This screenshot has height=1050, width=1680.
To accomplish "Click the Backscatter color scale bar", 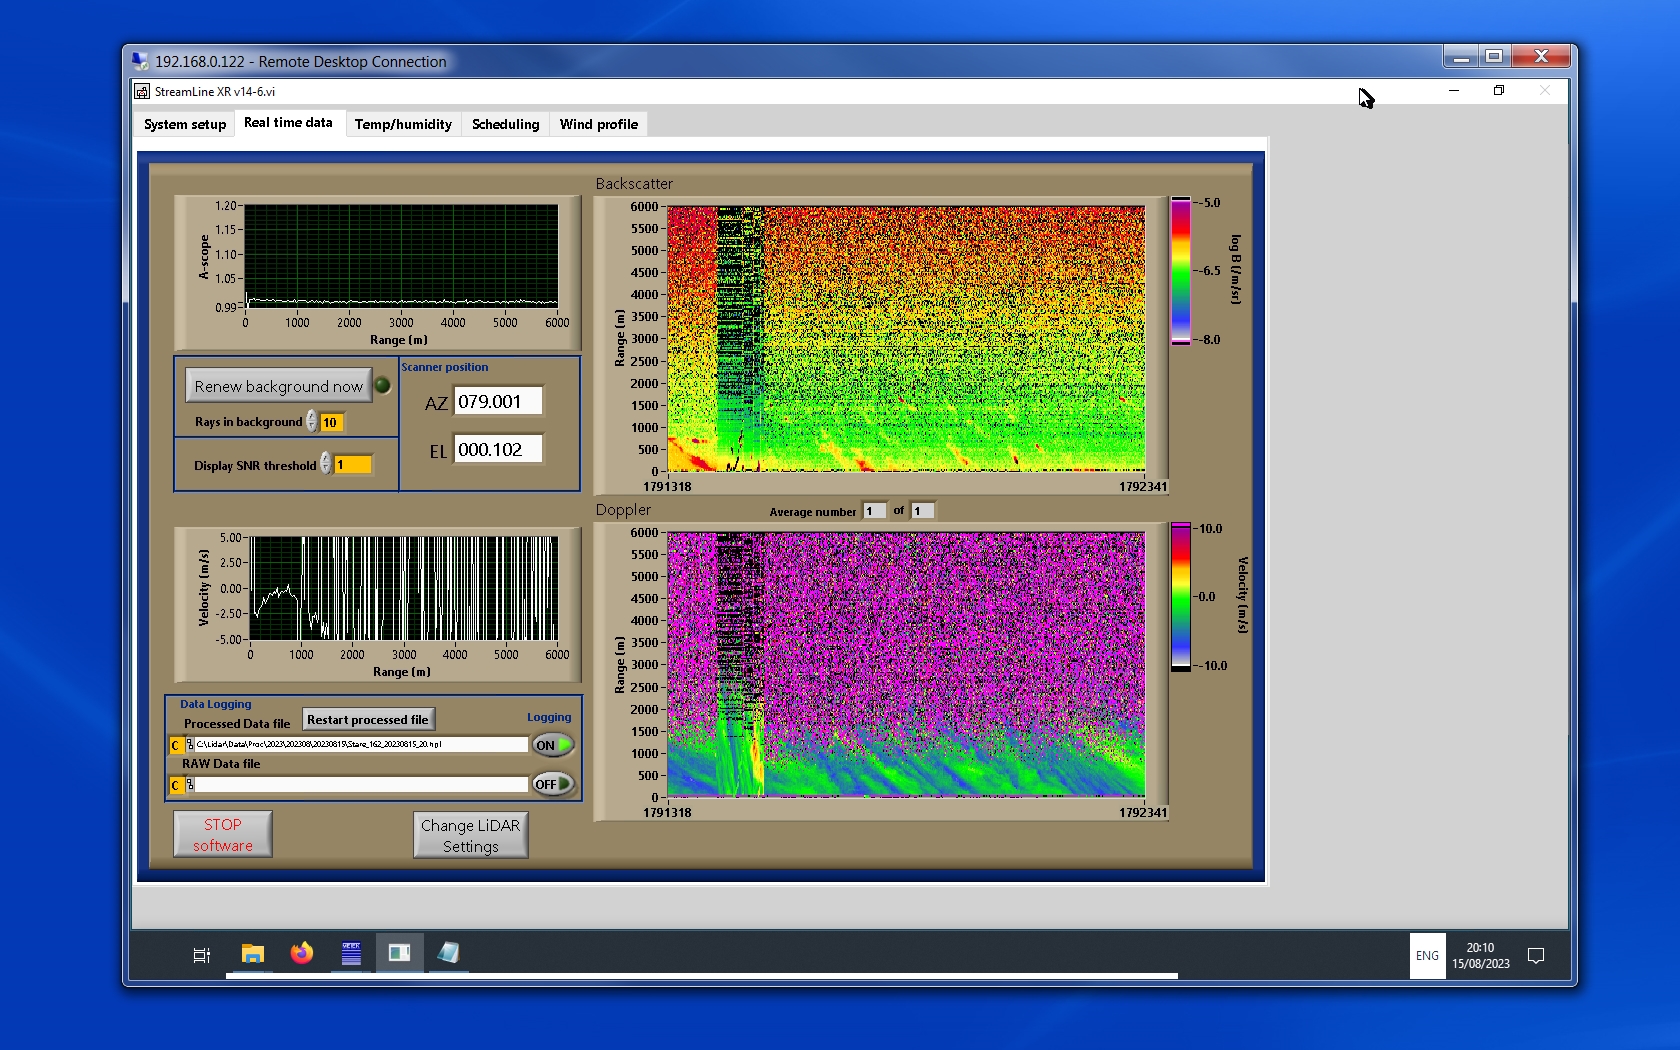I will tap(1181, 271).
